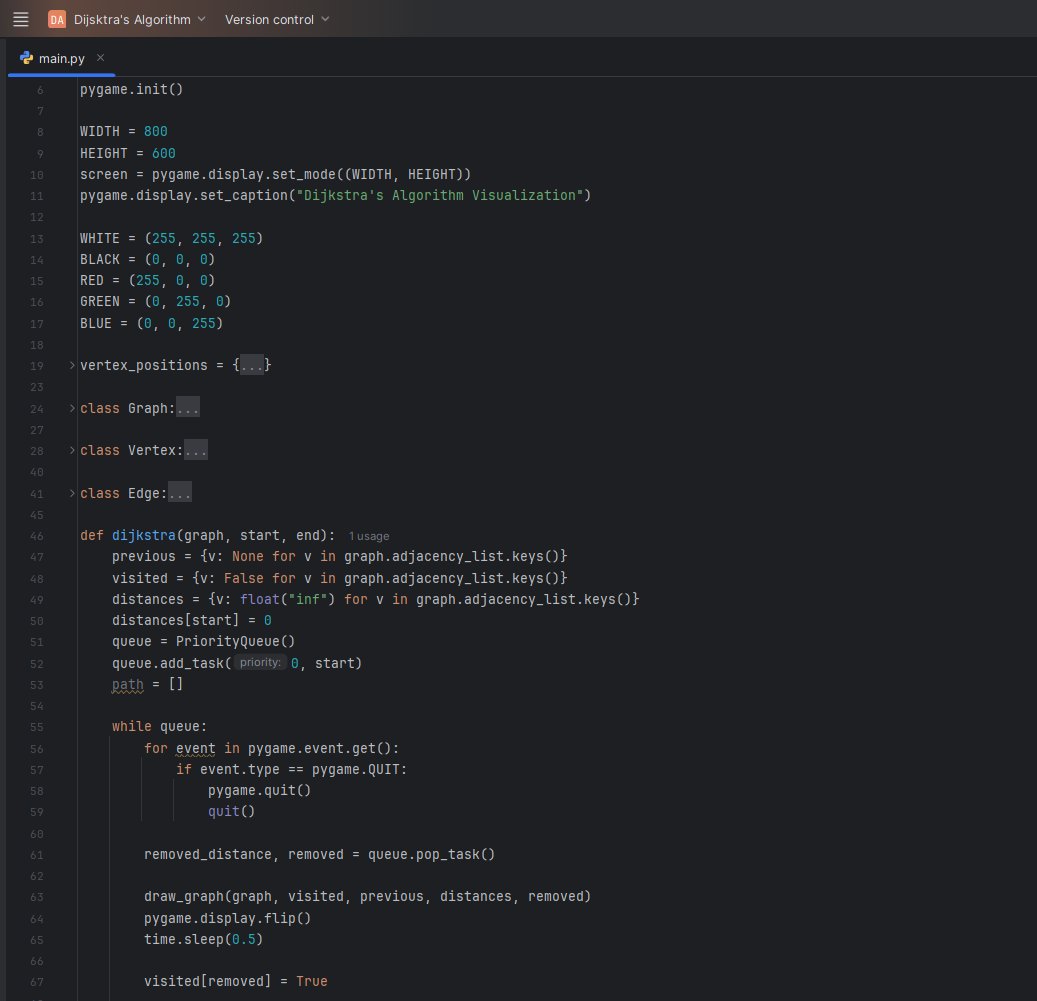Expand the folded class Edge block
Screen dimensions: 1037x1001
point(72,493)
